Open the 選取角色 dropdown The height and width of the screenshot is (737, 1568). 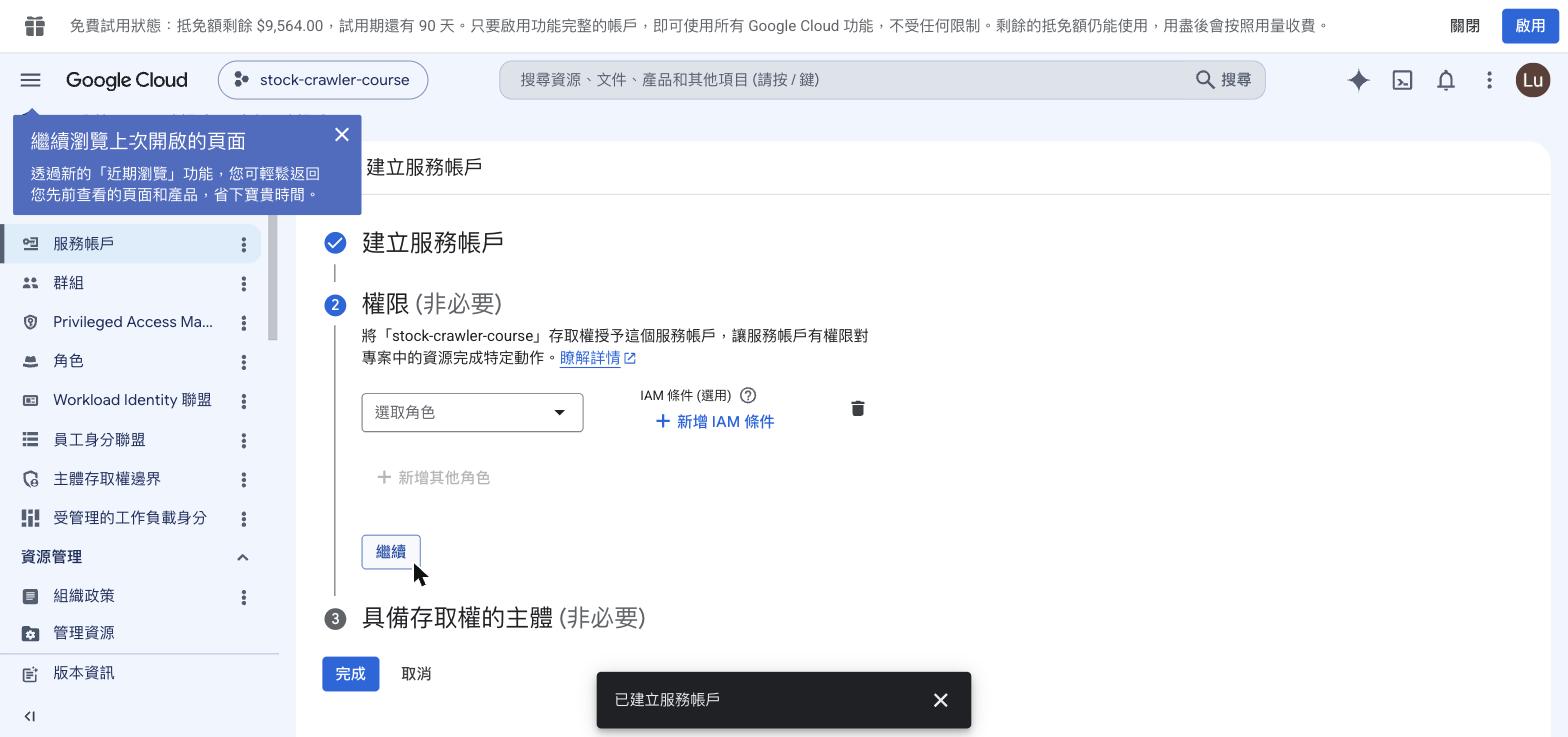472,412
